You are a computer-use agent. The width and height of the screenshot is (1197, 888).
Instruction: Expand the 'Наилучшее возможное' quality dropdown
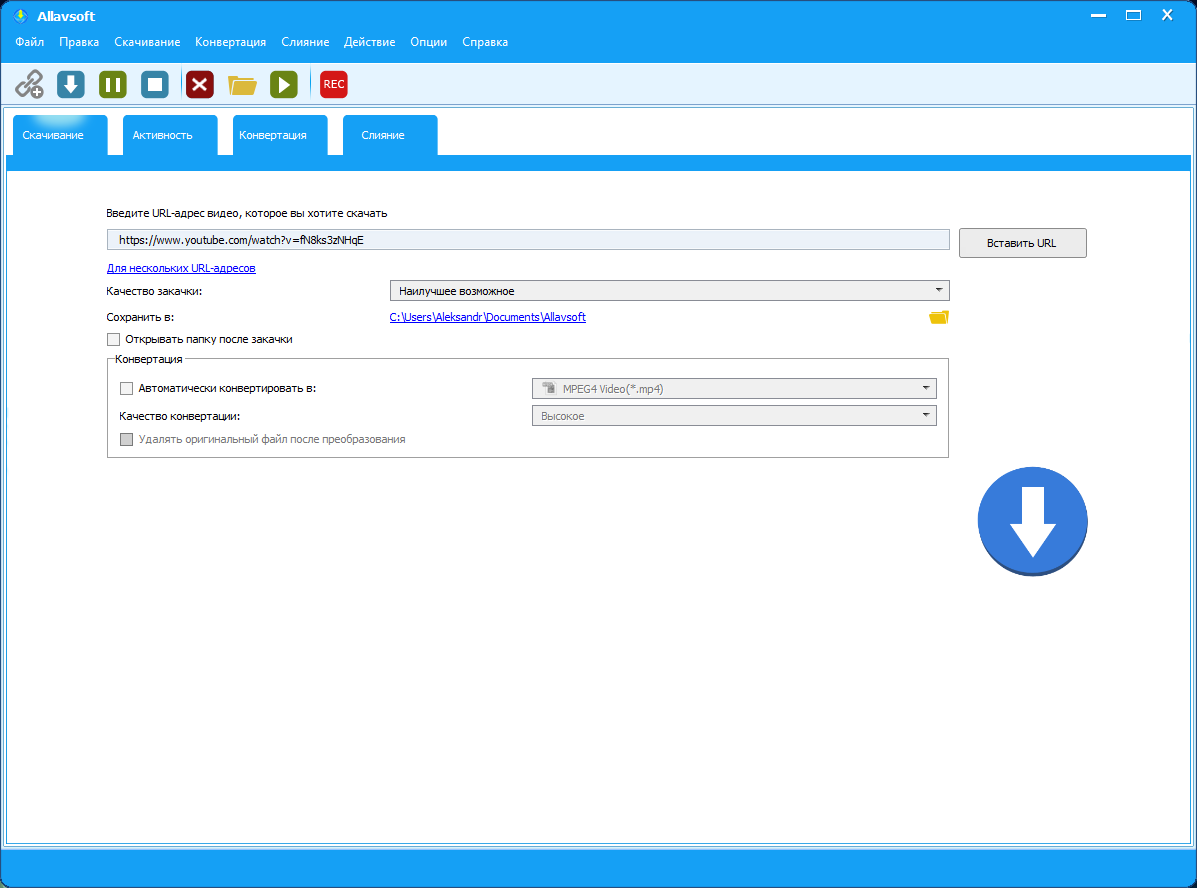click(668, 291)
